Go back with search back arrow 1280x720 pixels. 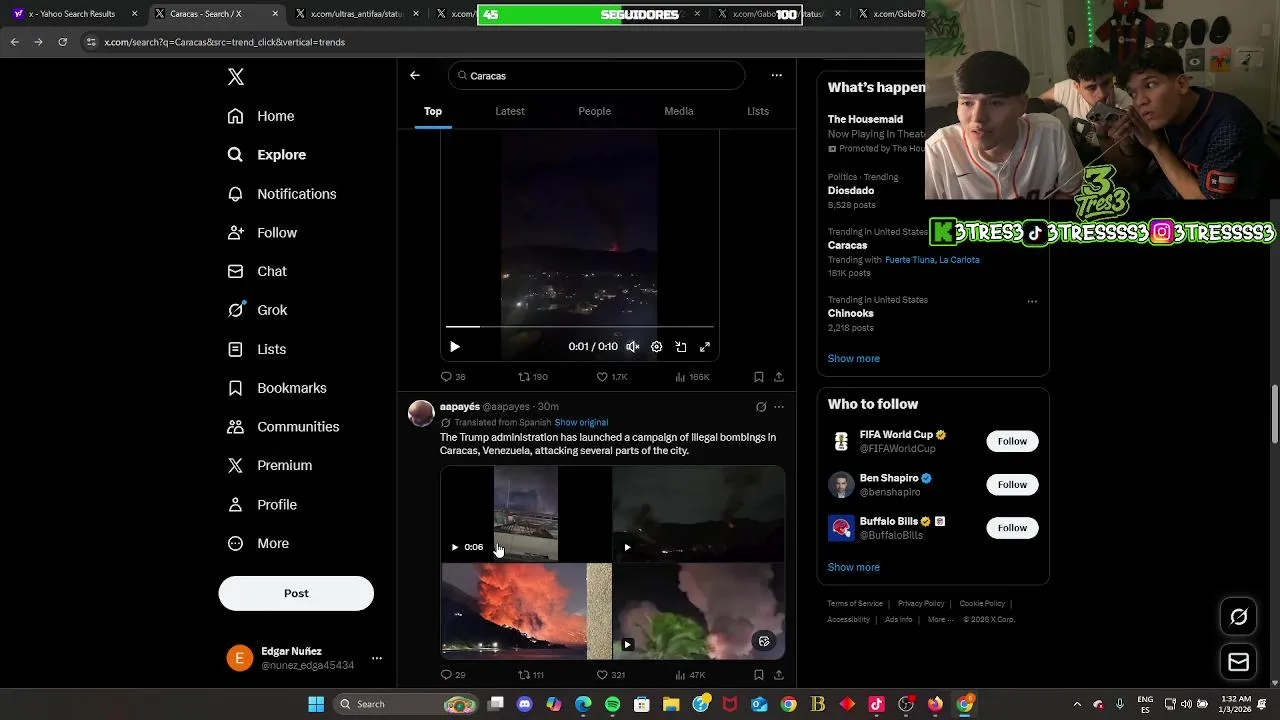[415, 75]
